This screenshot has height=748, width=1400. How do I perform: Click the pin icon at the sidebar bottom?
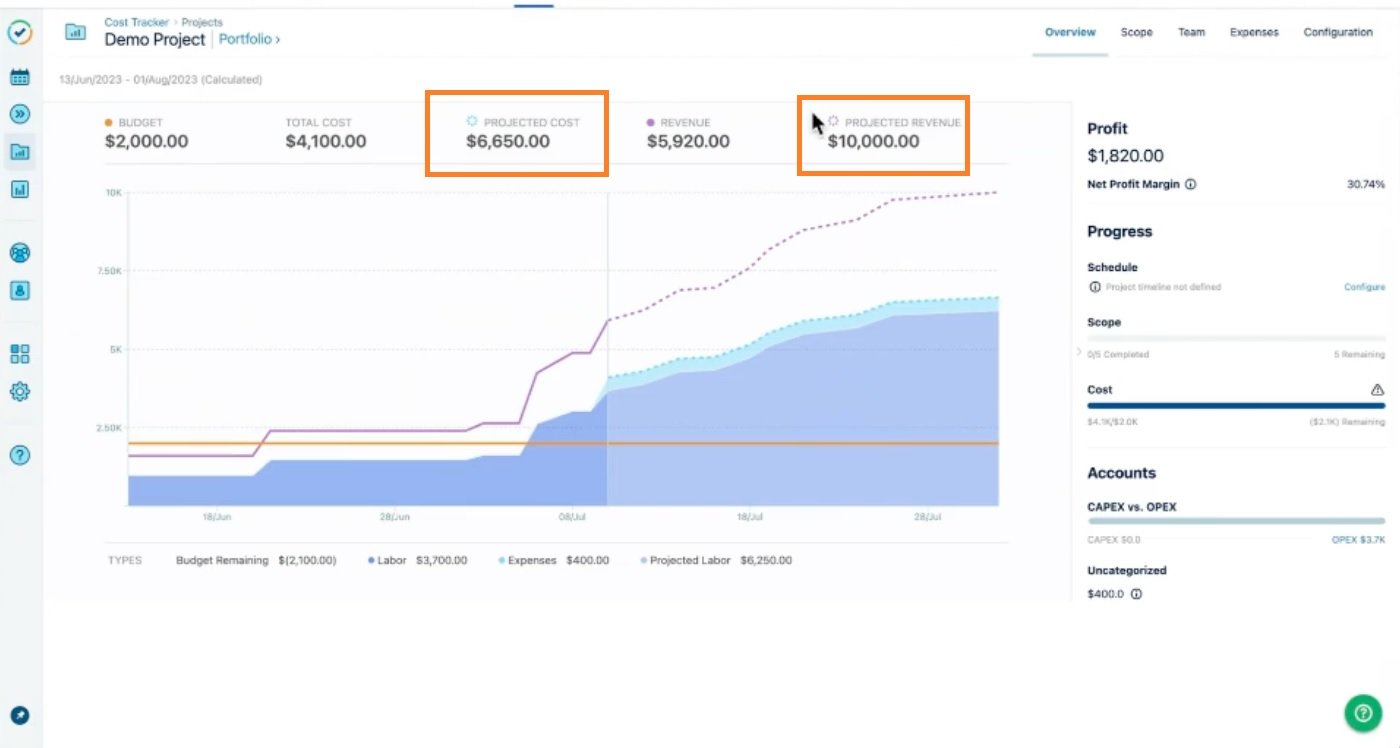point(19,715)
